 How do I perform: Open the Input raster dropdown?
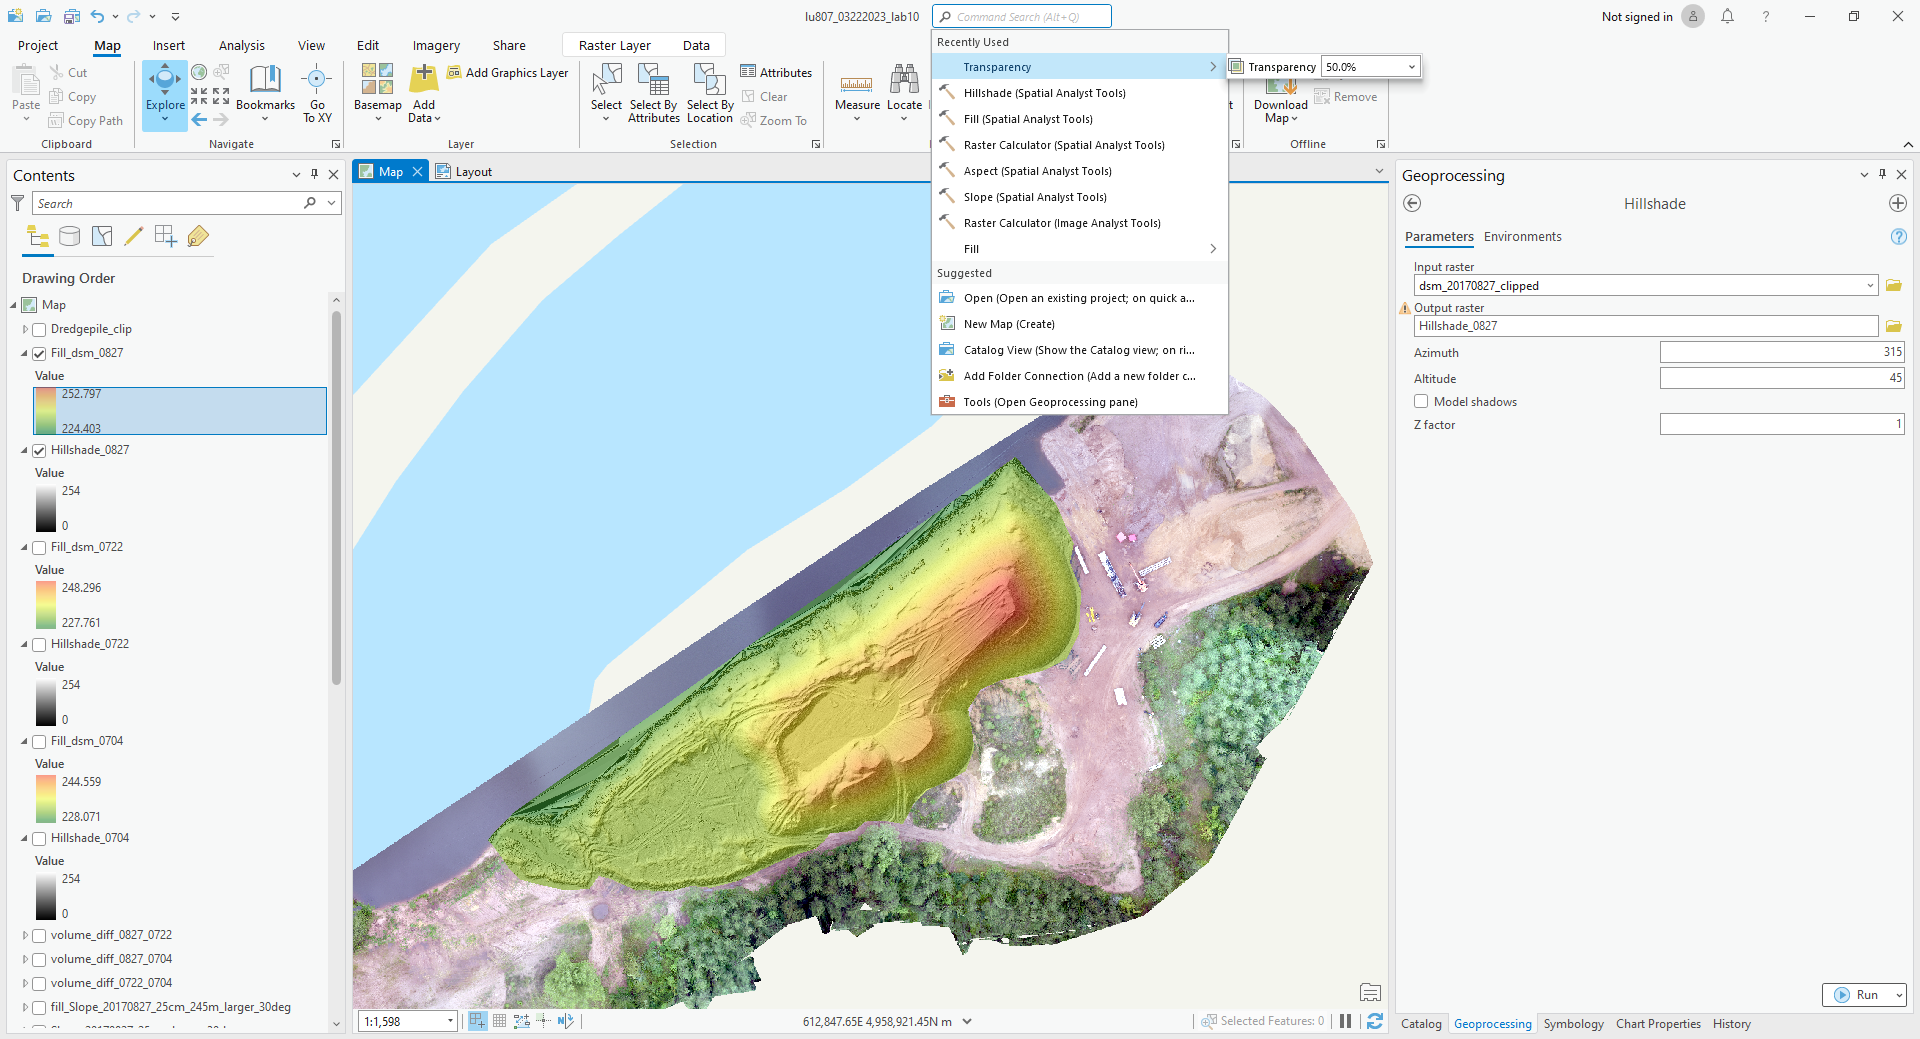coord(1869,286)
